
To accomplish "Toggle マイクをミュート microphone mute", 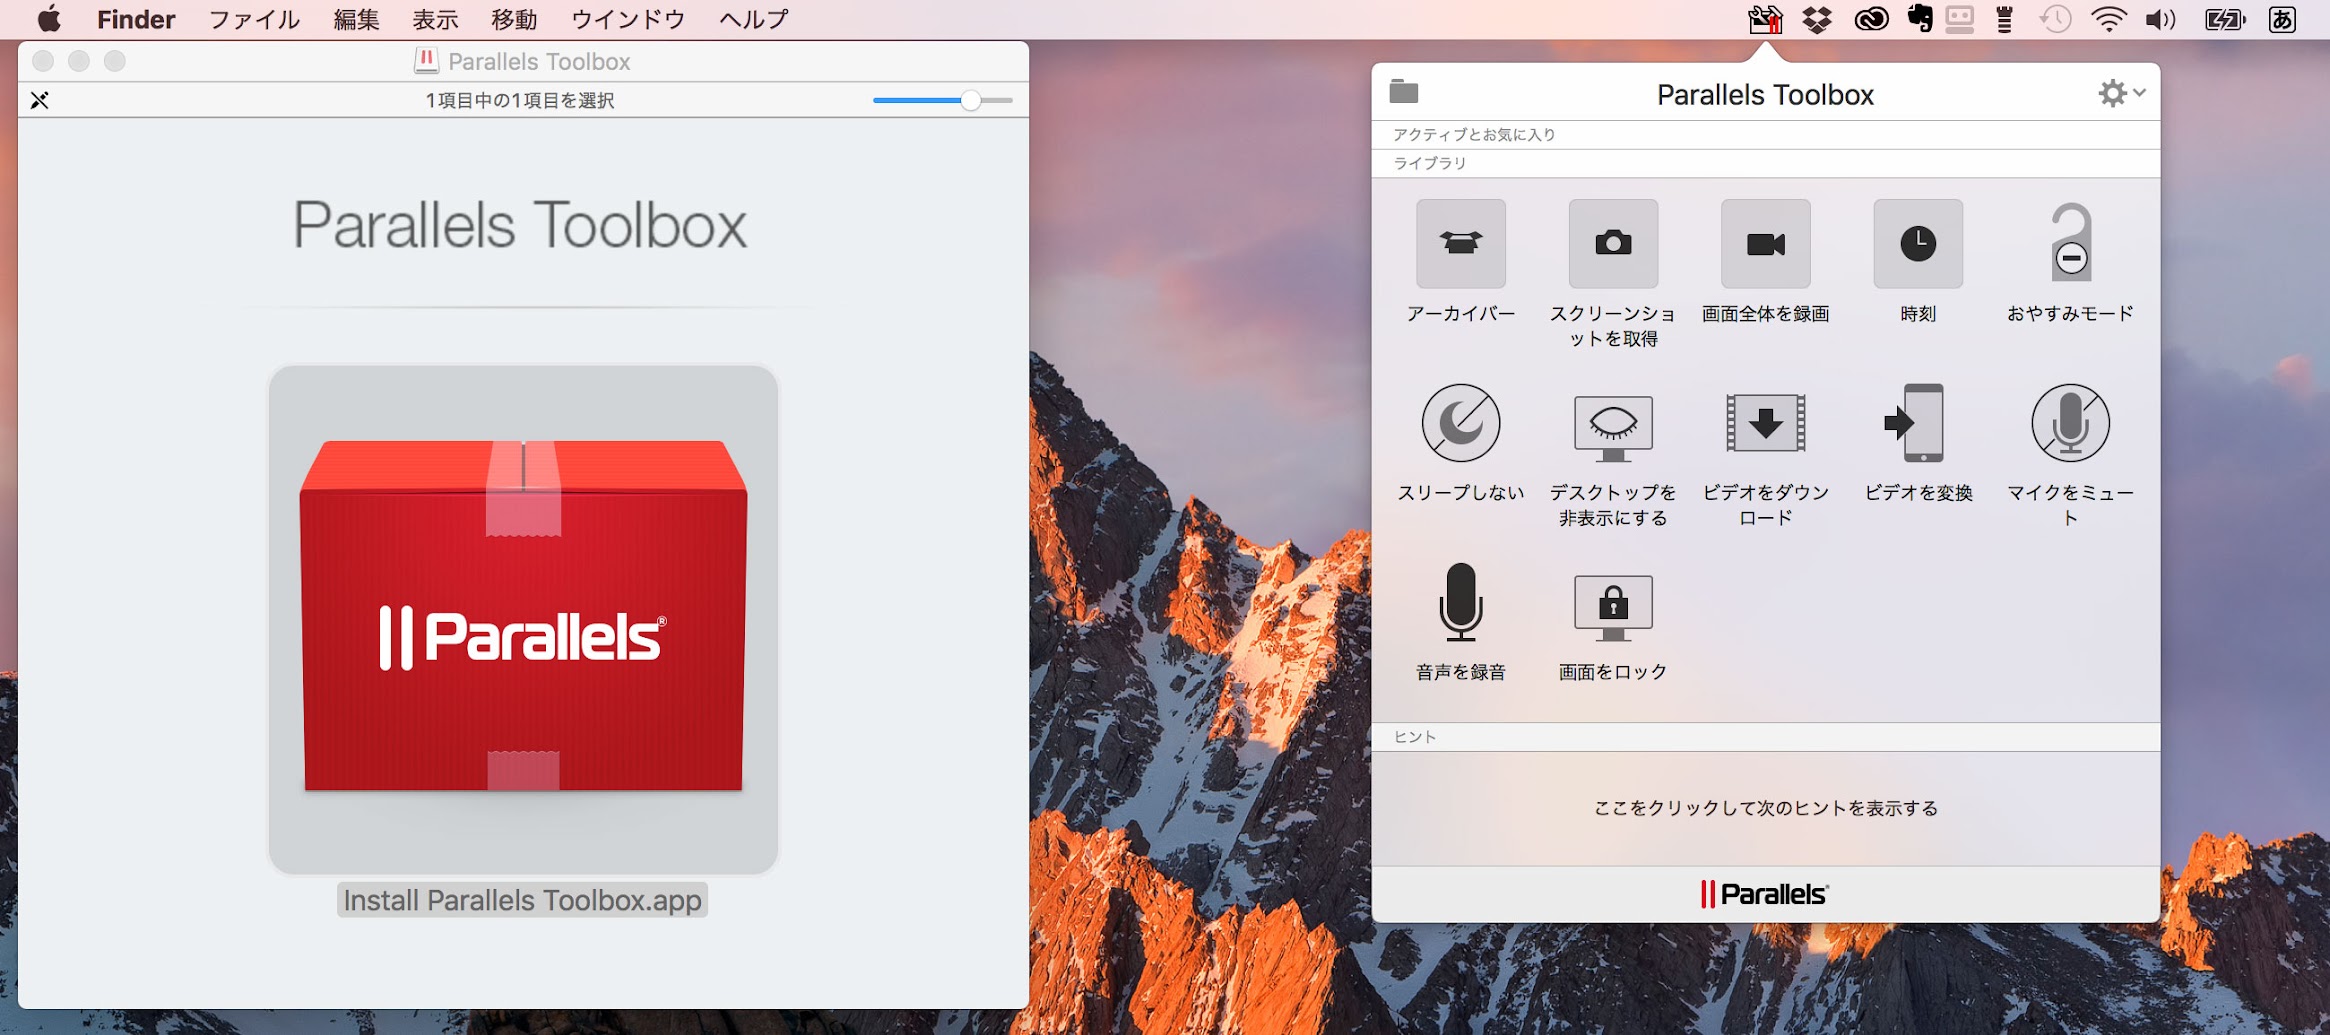I will click(x=2070, y=423).
